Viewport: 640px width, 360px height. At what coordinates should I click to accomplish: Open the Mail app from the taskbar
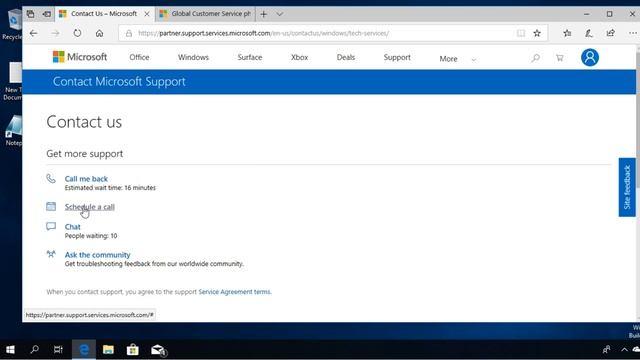click(158, 350)
